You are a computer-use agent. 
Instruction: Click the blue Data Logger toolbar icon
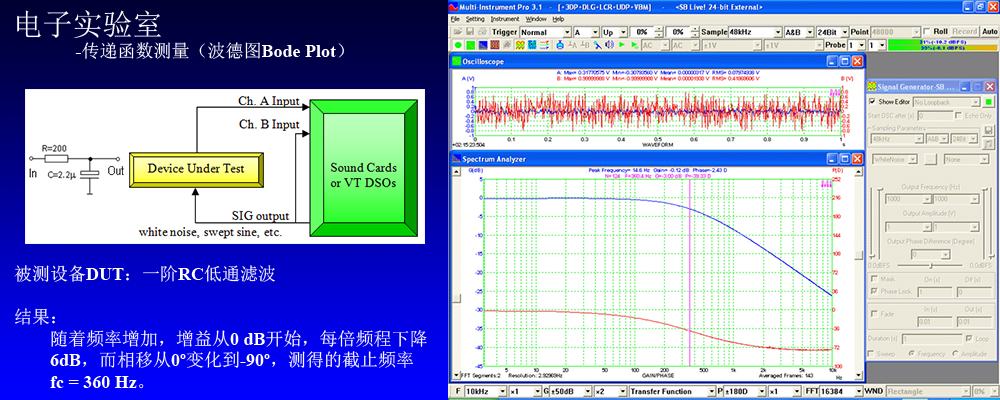click(532, 45)
